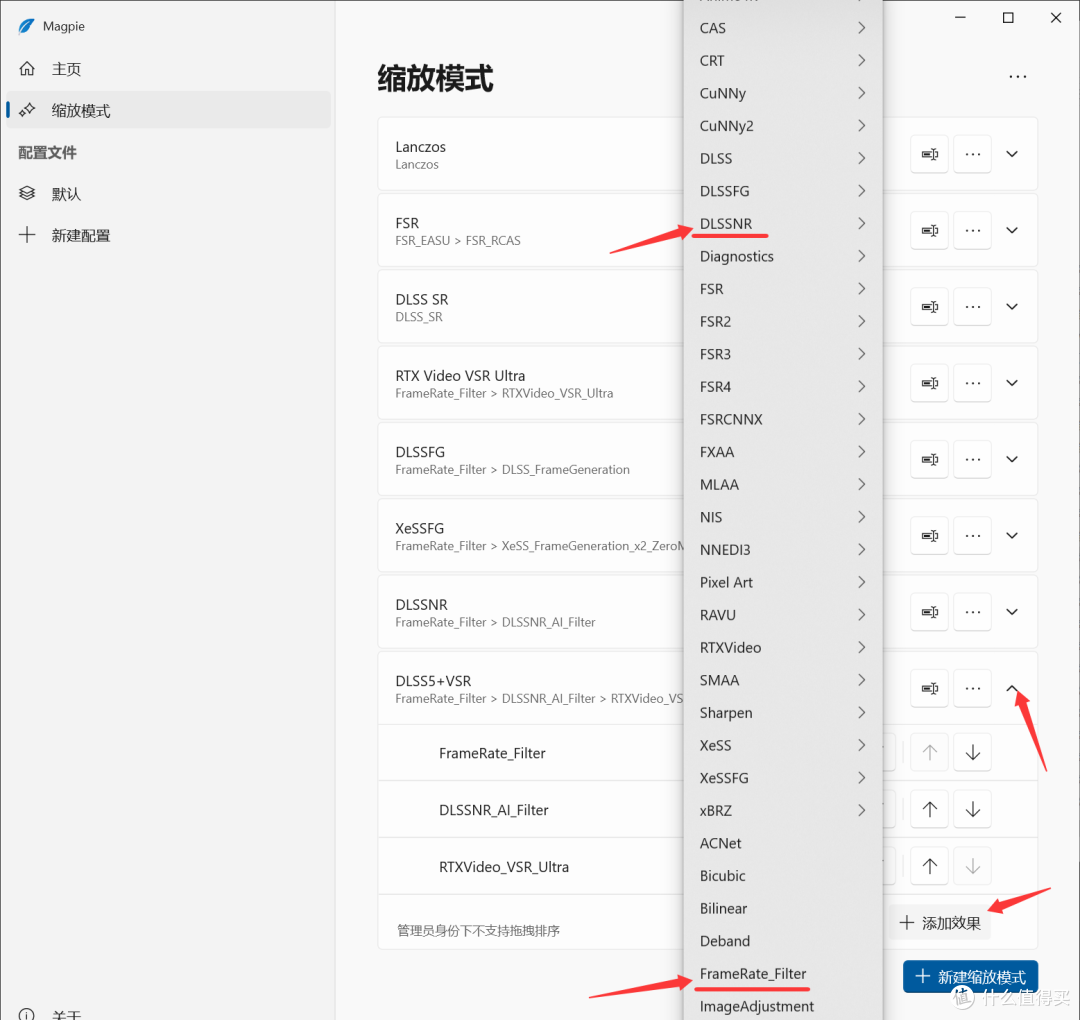1080x1020 pixels.
Task: Open more options for DLSSNR row
Action: (973, 612)
